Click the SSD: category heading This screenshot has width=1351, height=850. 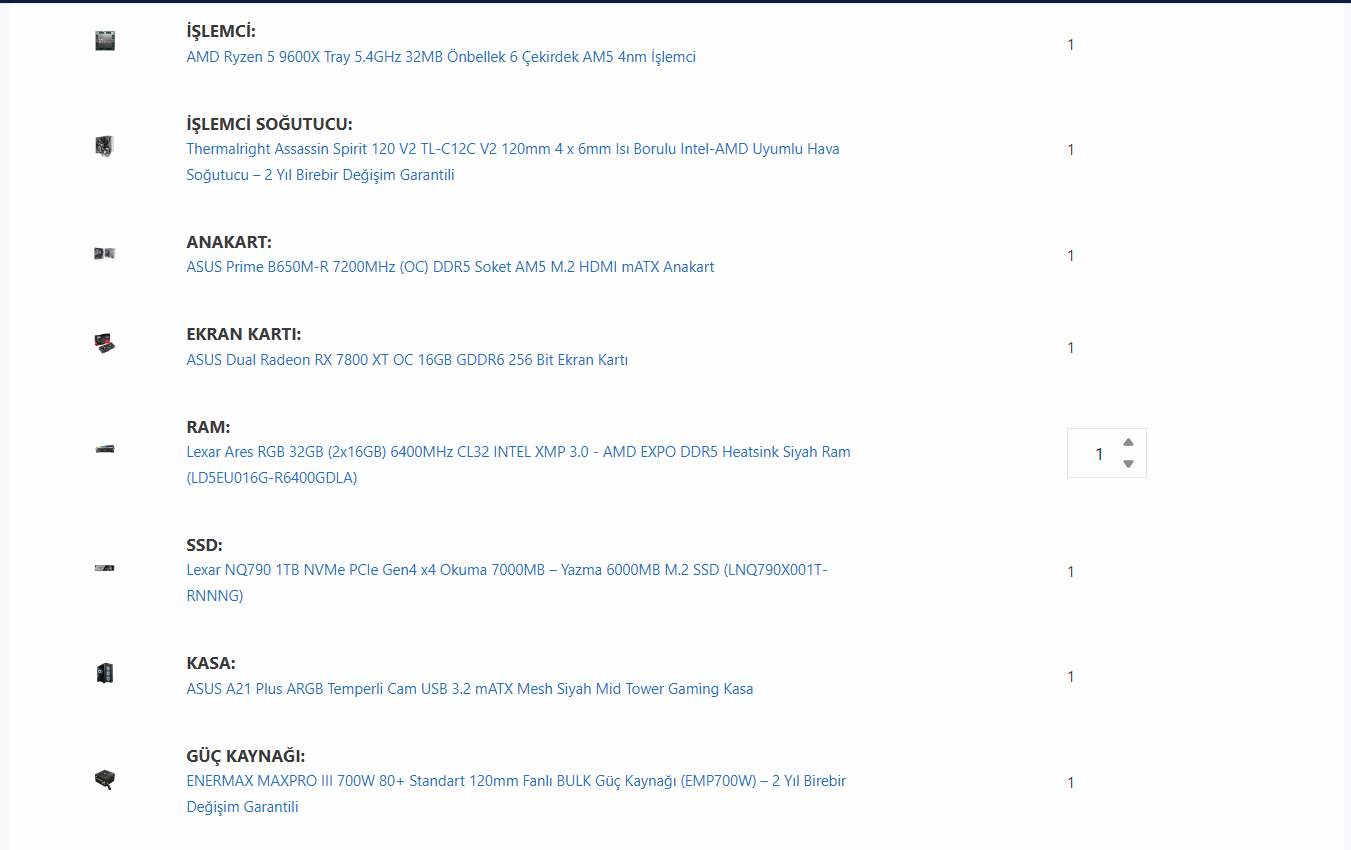tap(204, 545)
